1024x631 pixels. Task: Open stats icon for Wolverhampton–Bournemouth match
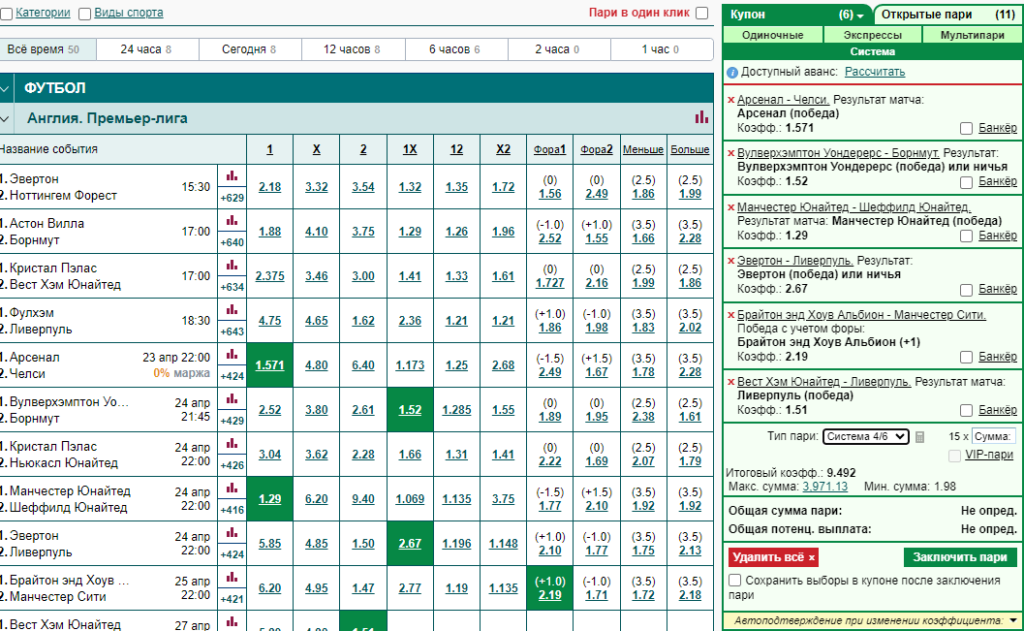(x=232, y=399)
